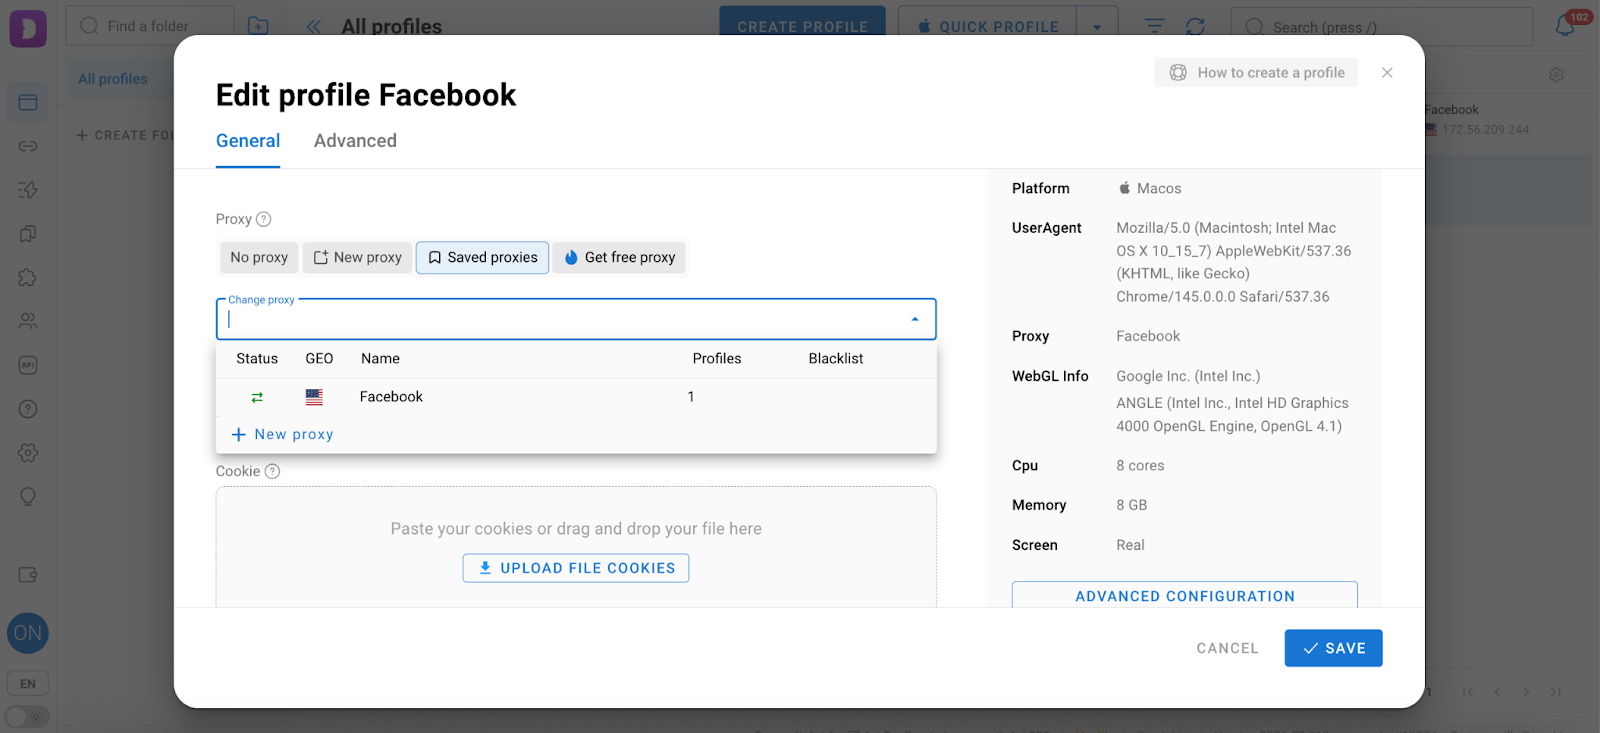Toggle the light/dark theme switch
Screen dimensions: 1600x733
tap(27, 717)
